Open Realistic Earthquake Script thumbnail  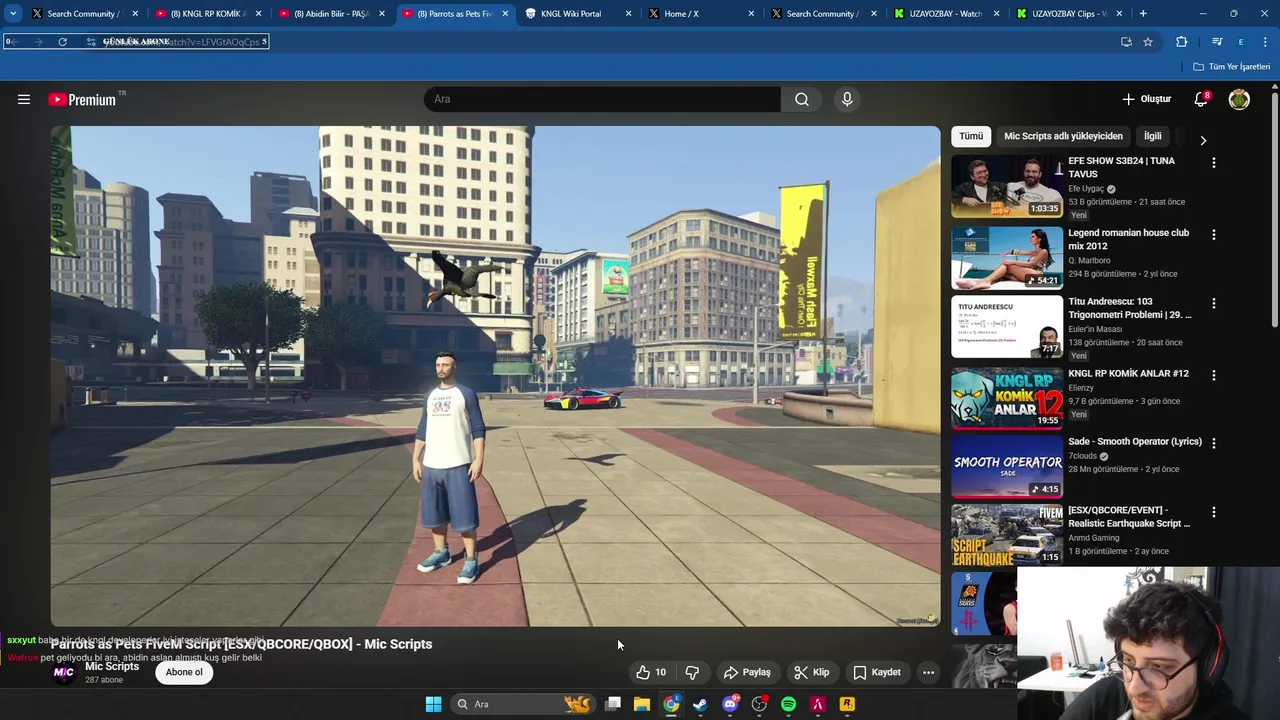point(1007,535)
